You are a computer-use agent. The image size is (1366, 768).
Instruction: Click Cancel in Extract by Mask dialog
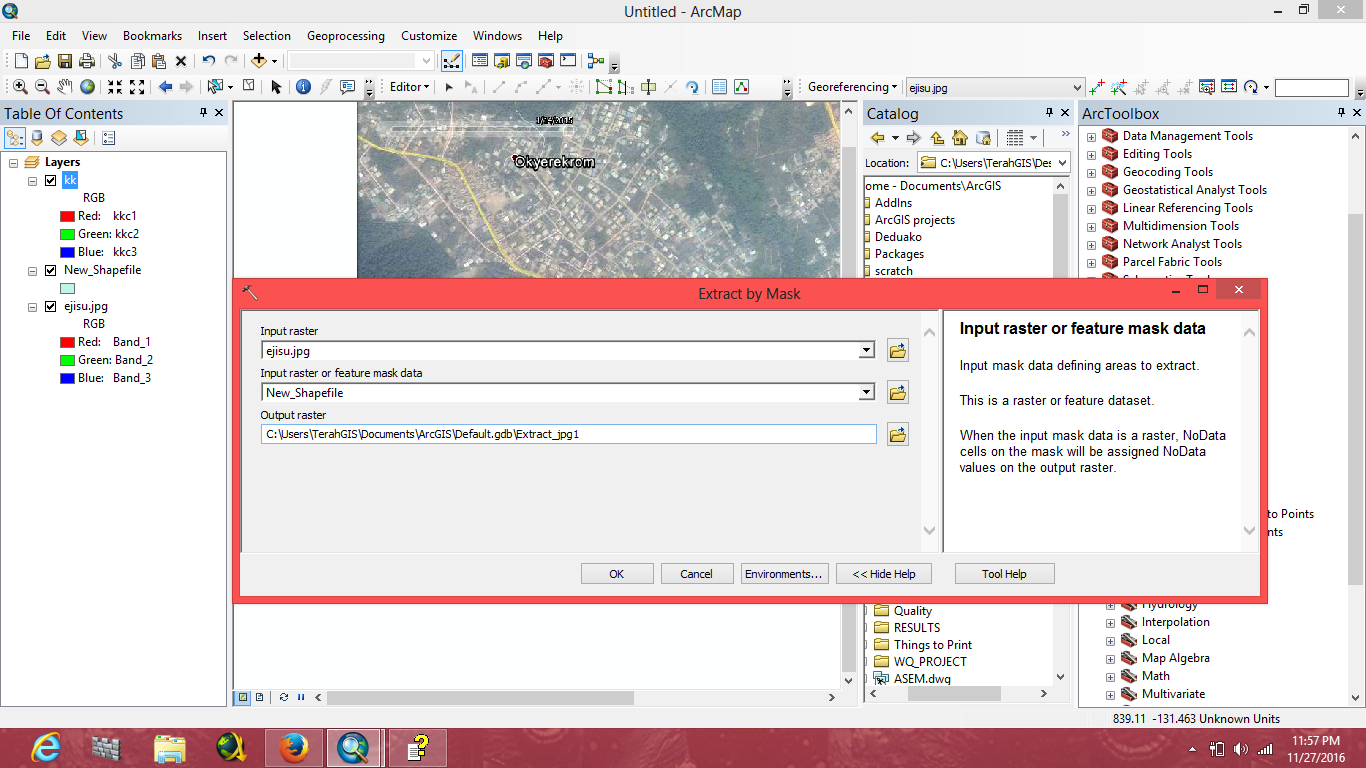point(697,574)
